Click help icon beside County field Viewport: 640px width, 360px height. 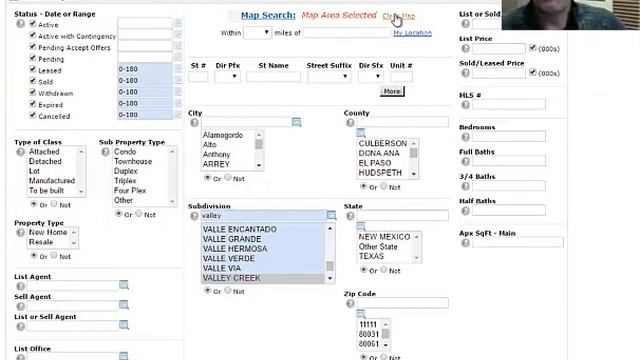(x=350, y=122)
